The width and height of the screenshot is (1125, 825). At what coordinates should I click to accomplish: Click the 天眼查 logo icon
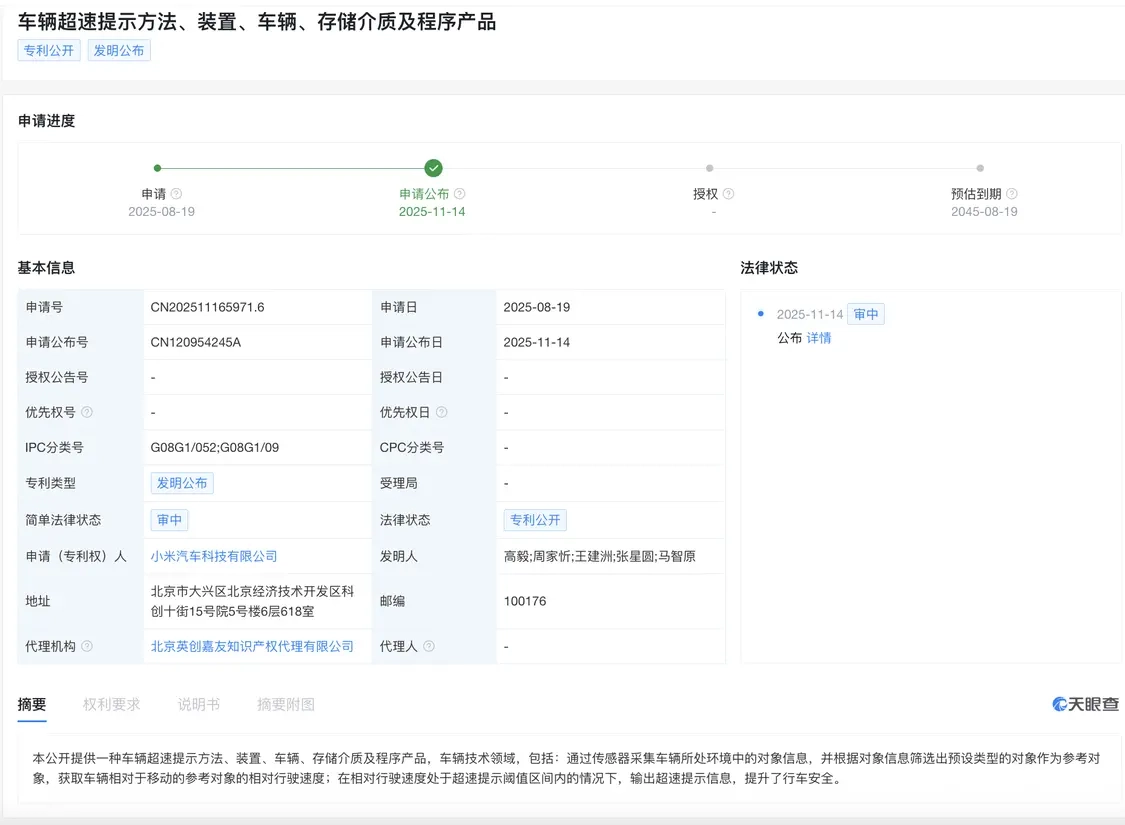coord(1058,704)
